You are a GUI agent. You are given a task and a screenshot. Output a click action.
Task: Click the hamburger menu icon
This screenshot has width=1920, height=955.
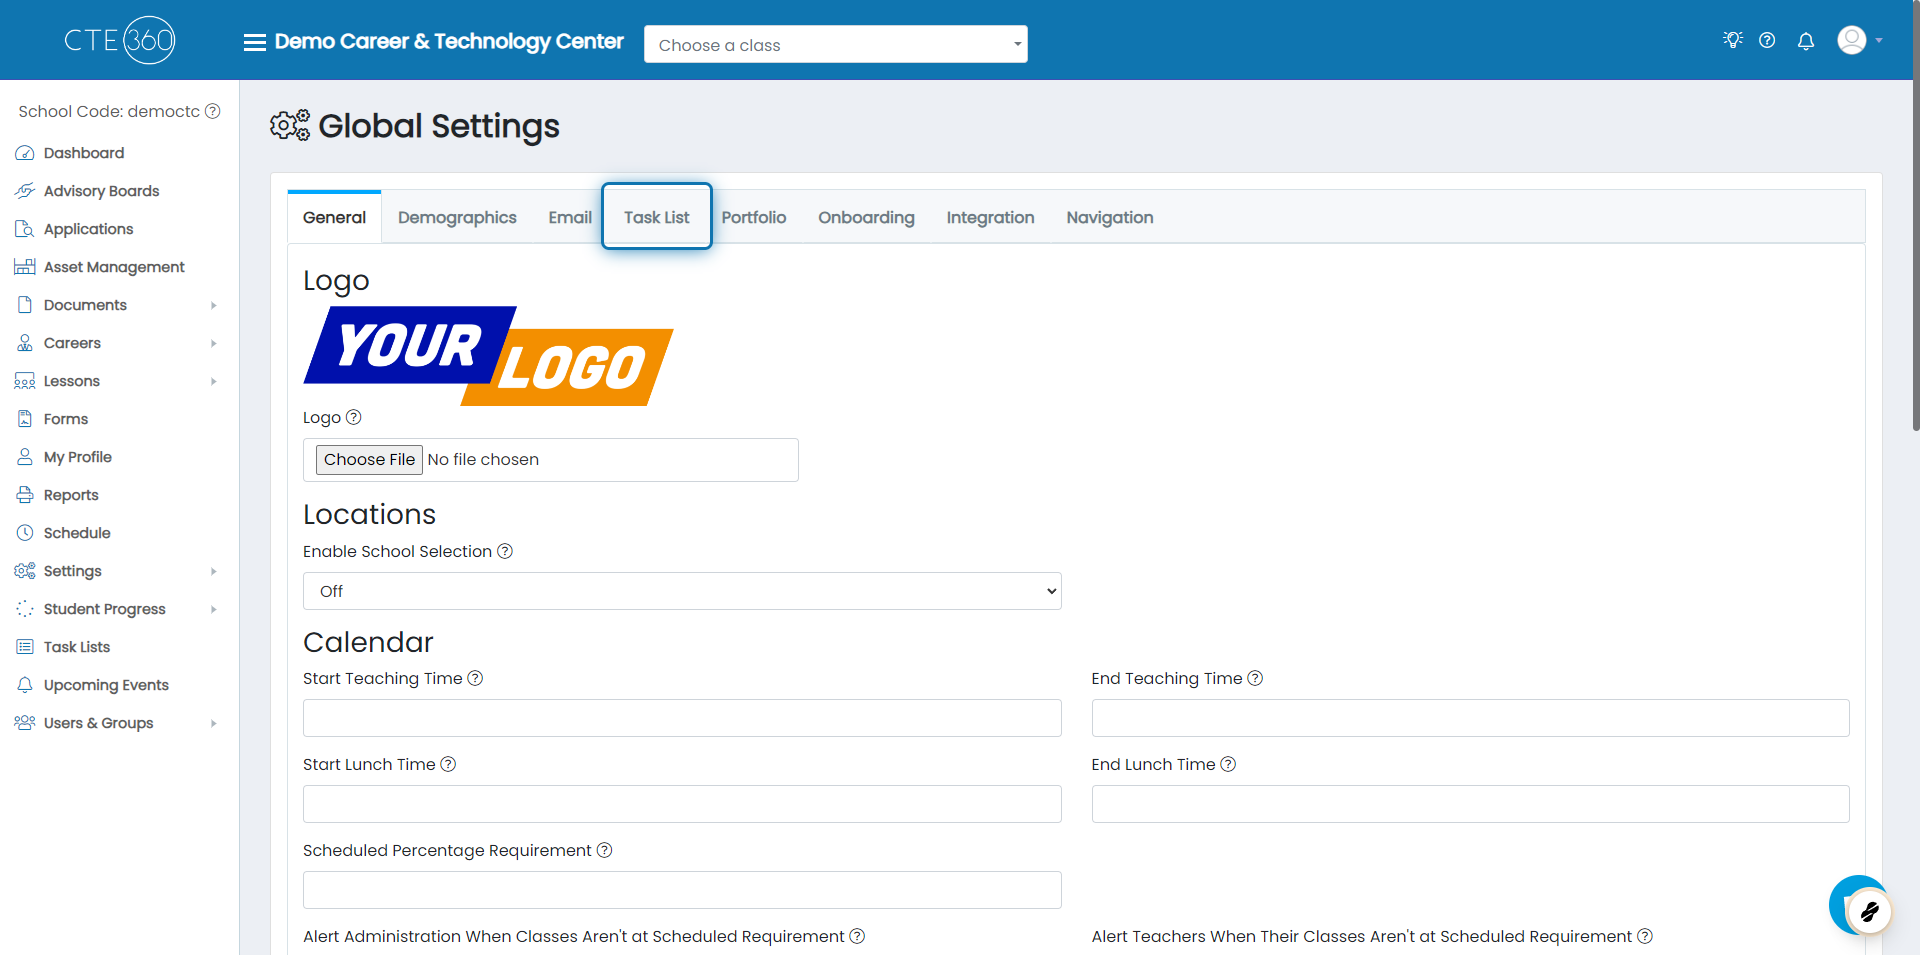pyautogui.click(x=254, y=42)
